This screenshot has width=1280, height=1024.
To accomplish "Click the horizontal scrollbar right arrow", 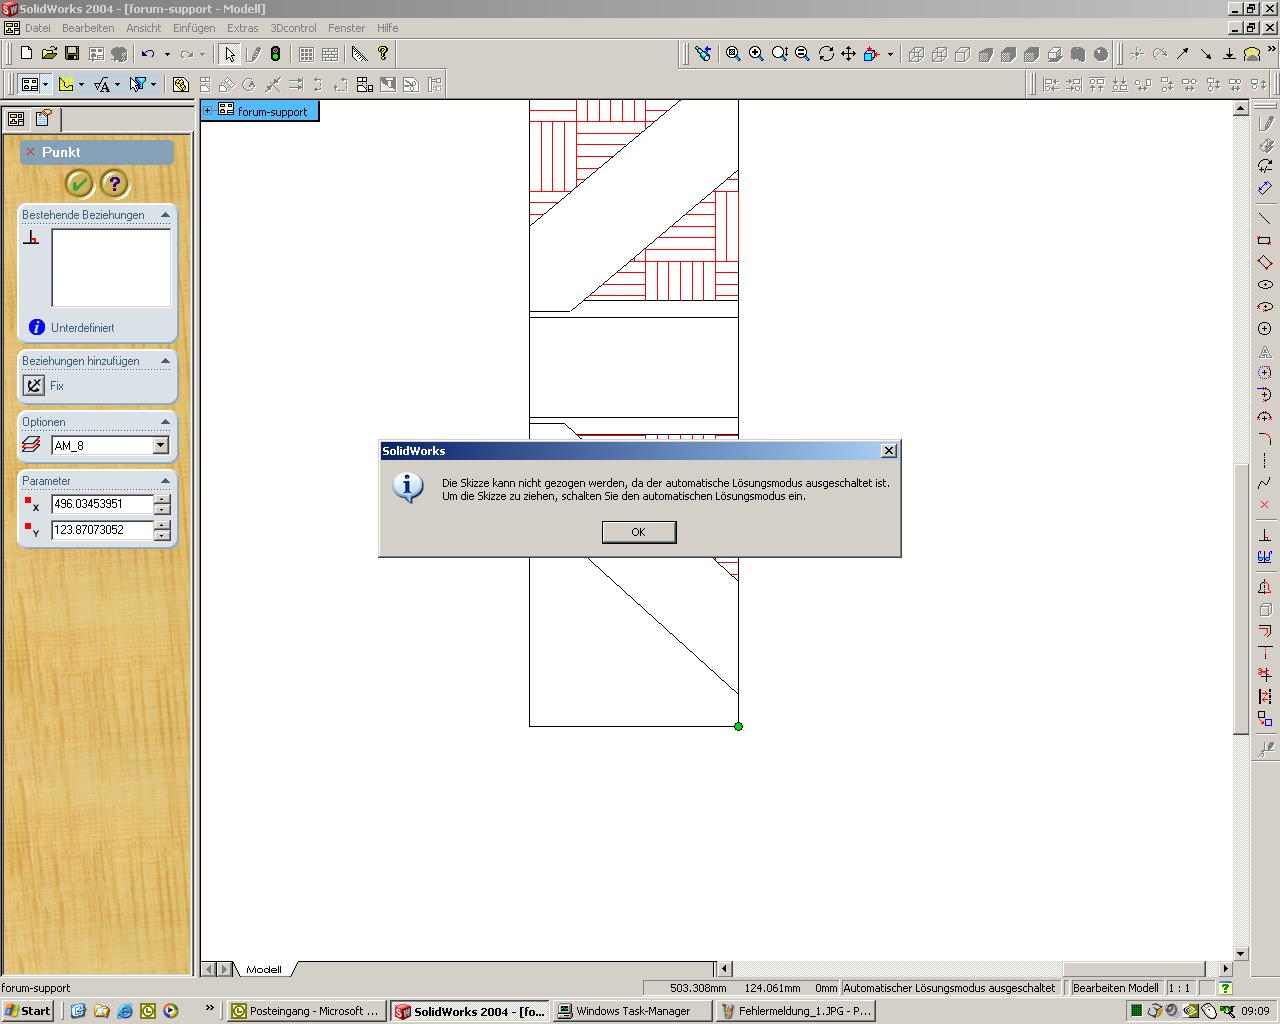I will [x=1226, y=969].
